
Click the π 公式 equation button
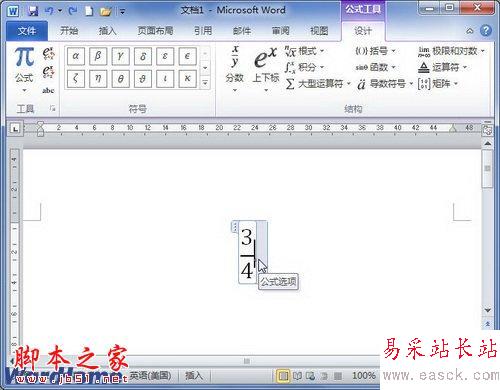(x=24, y=69)
